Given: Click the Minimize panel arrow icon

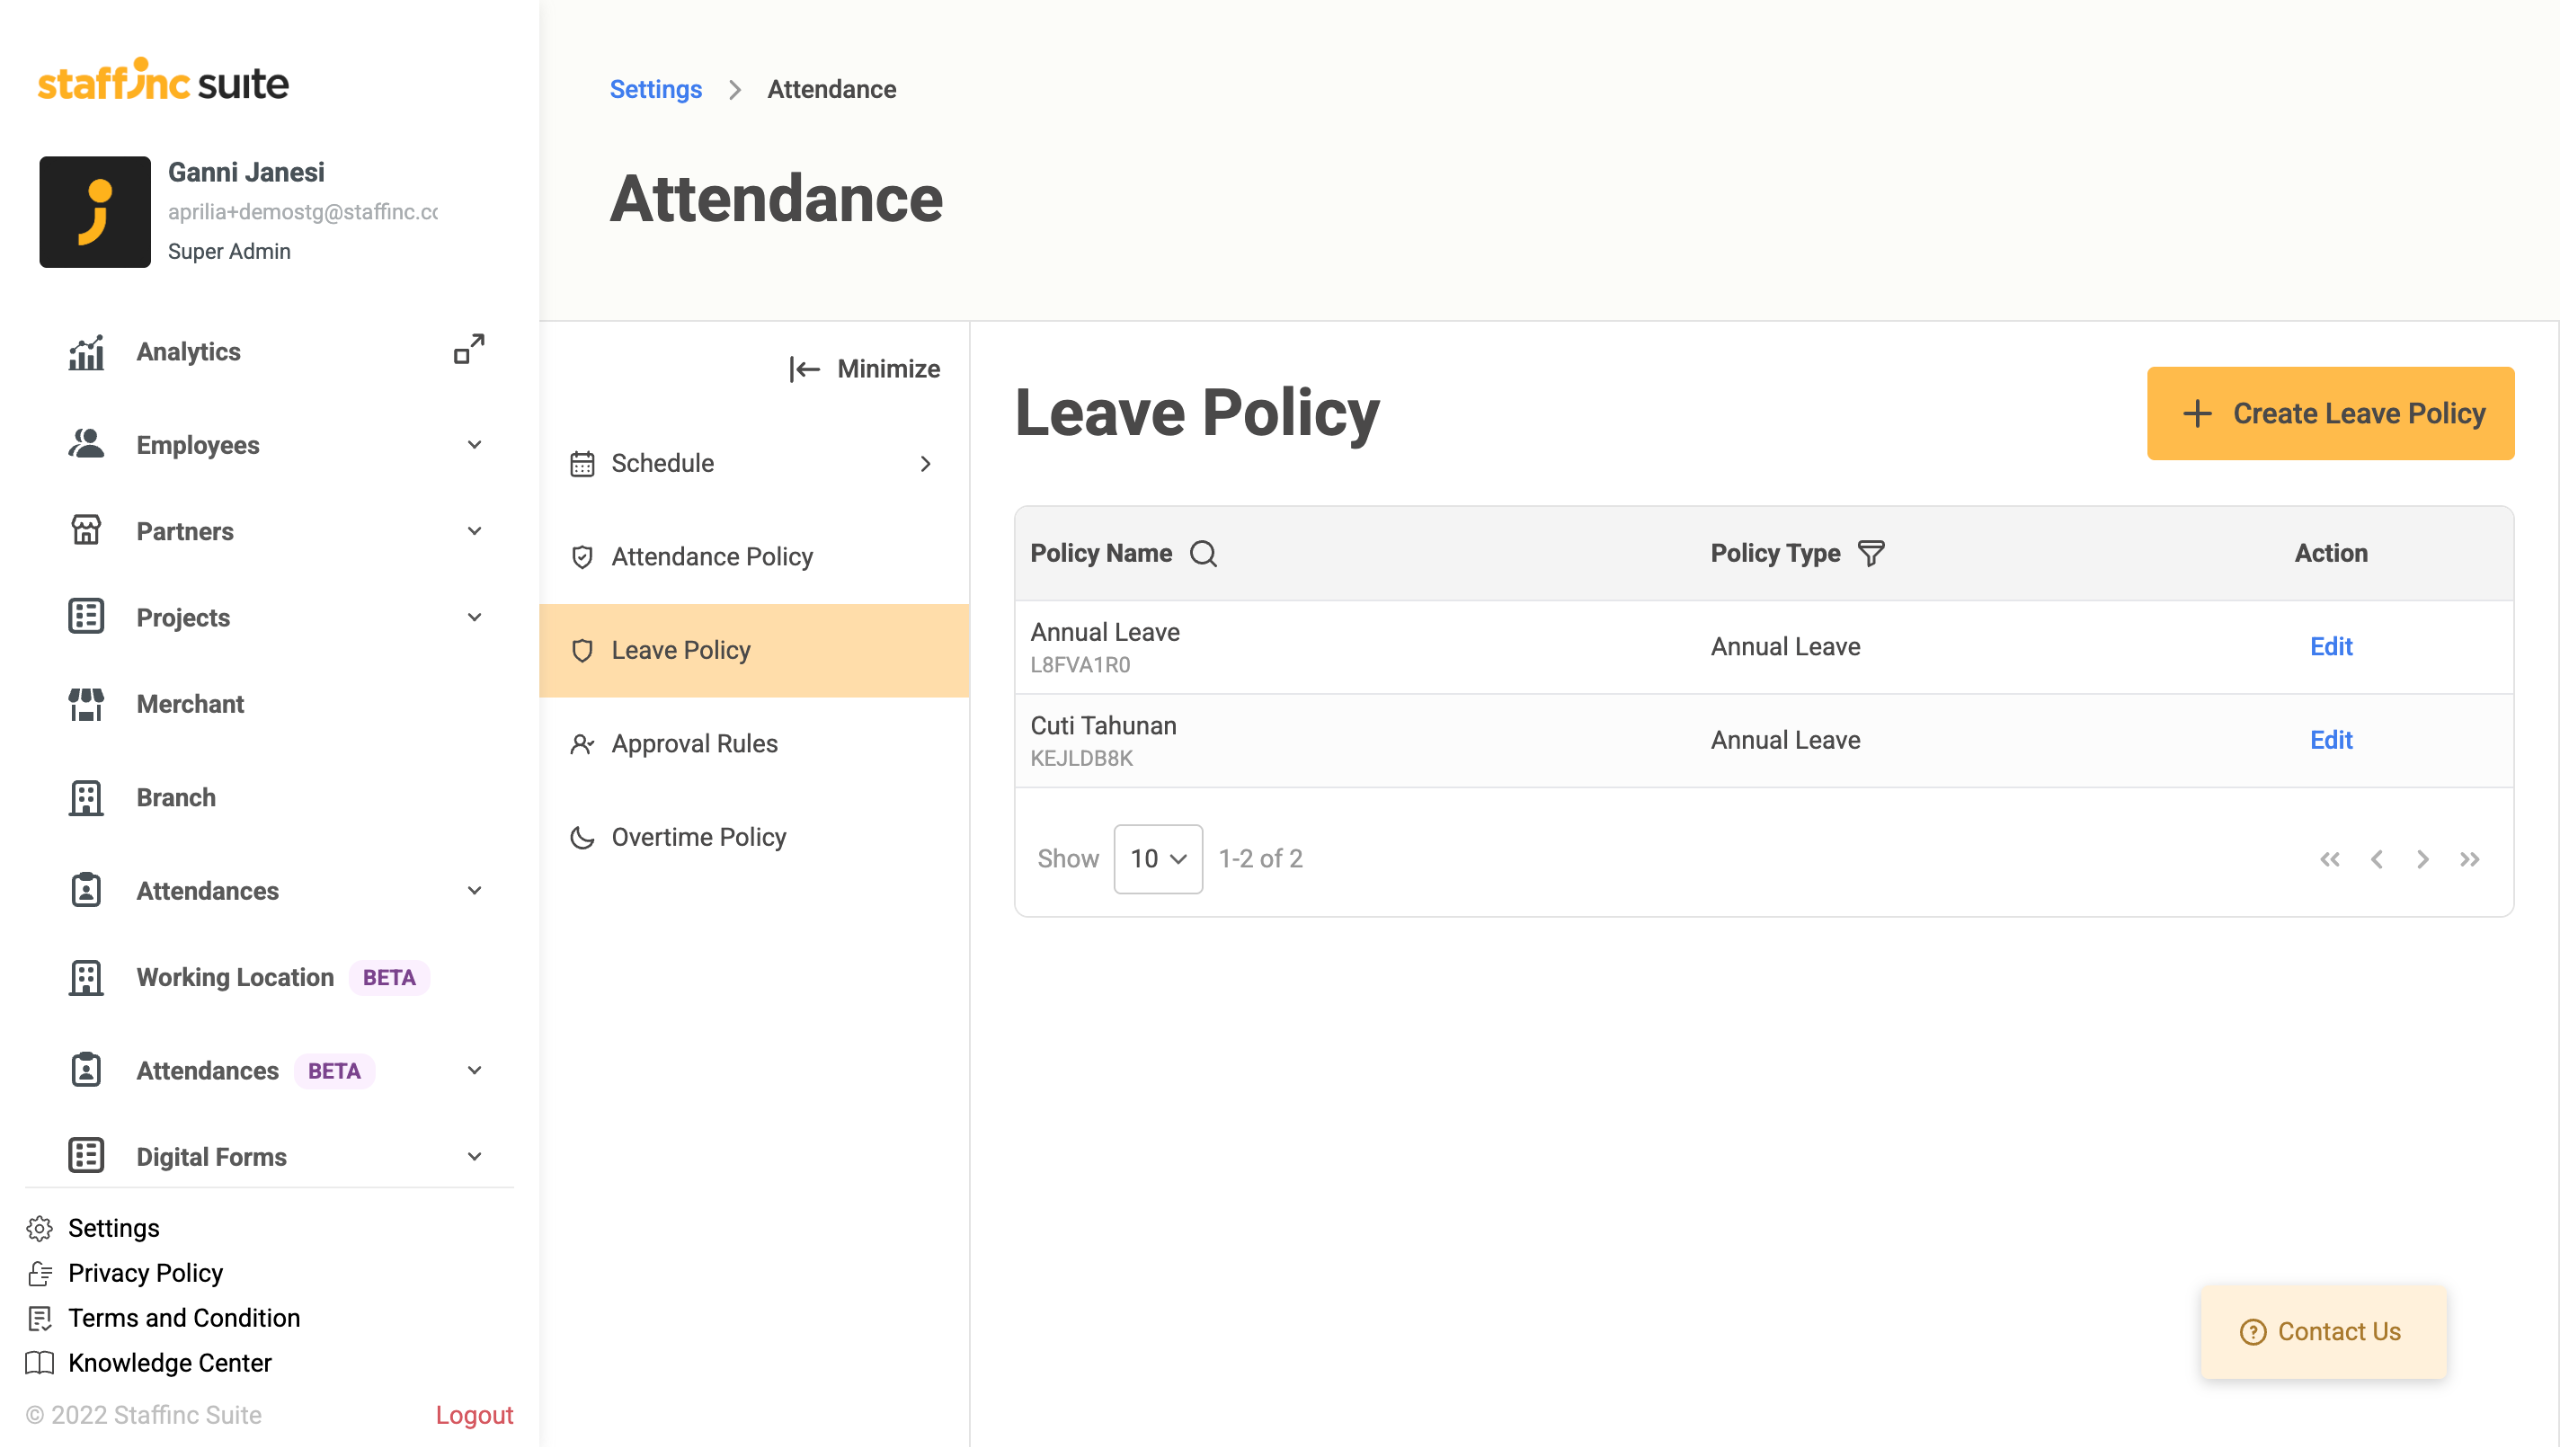Looking at the screenshot, I should 804,369.
